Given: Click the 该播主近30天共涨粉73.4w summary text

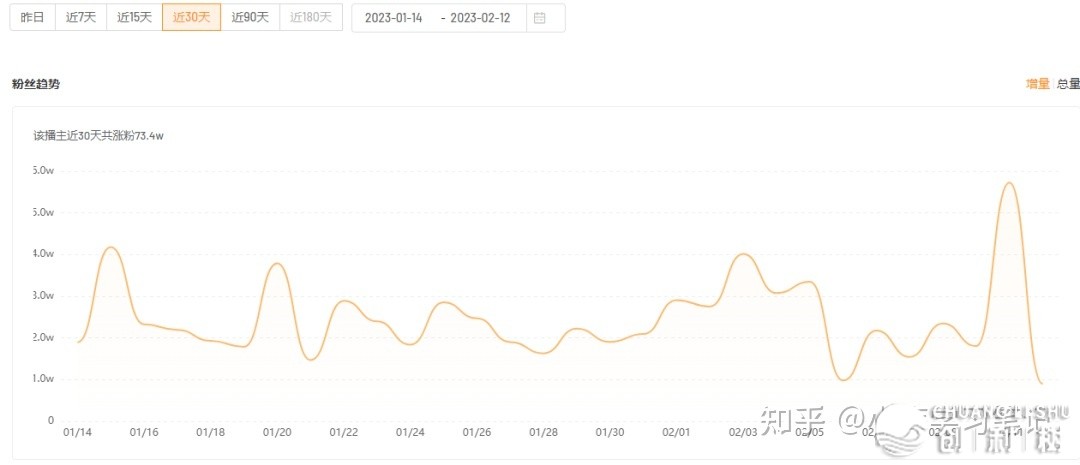Looking at the screenshot, I should tap(98, 135).
